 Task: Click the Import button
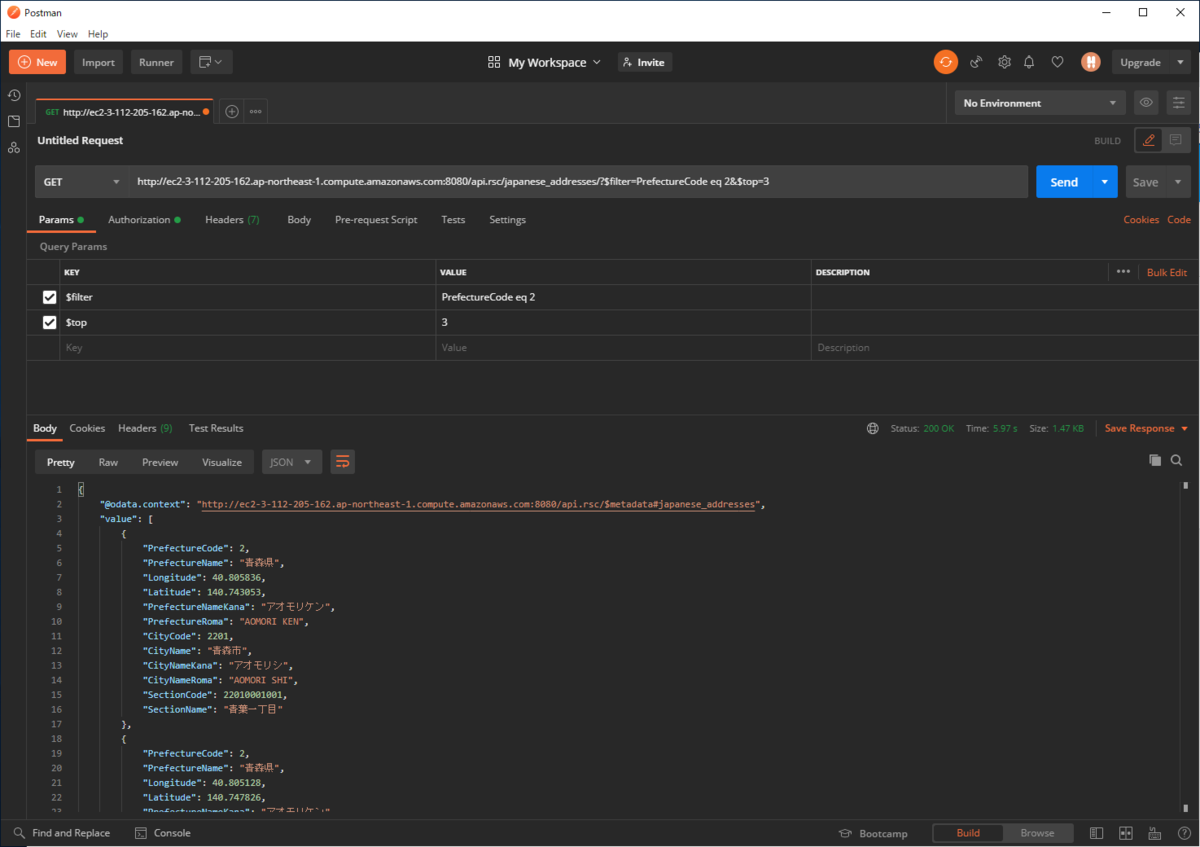pyautogui.click(x=98, y=62)
